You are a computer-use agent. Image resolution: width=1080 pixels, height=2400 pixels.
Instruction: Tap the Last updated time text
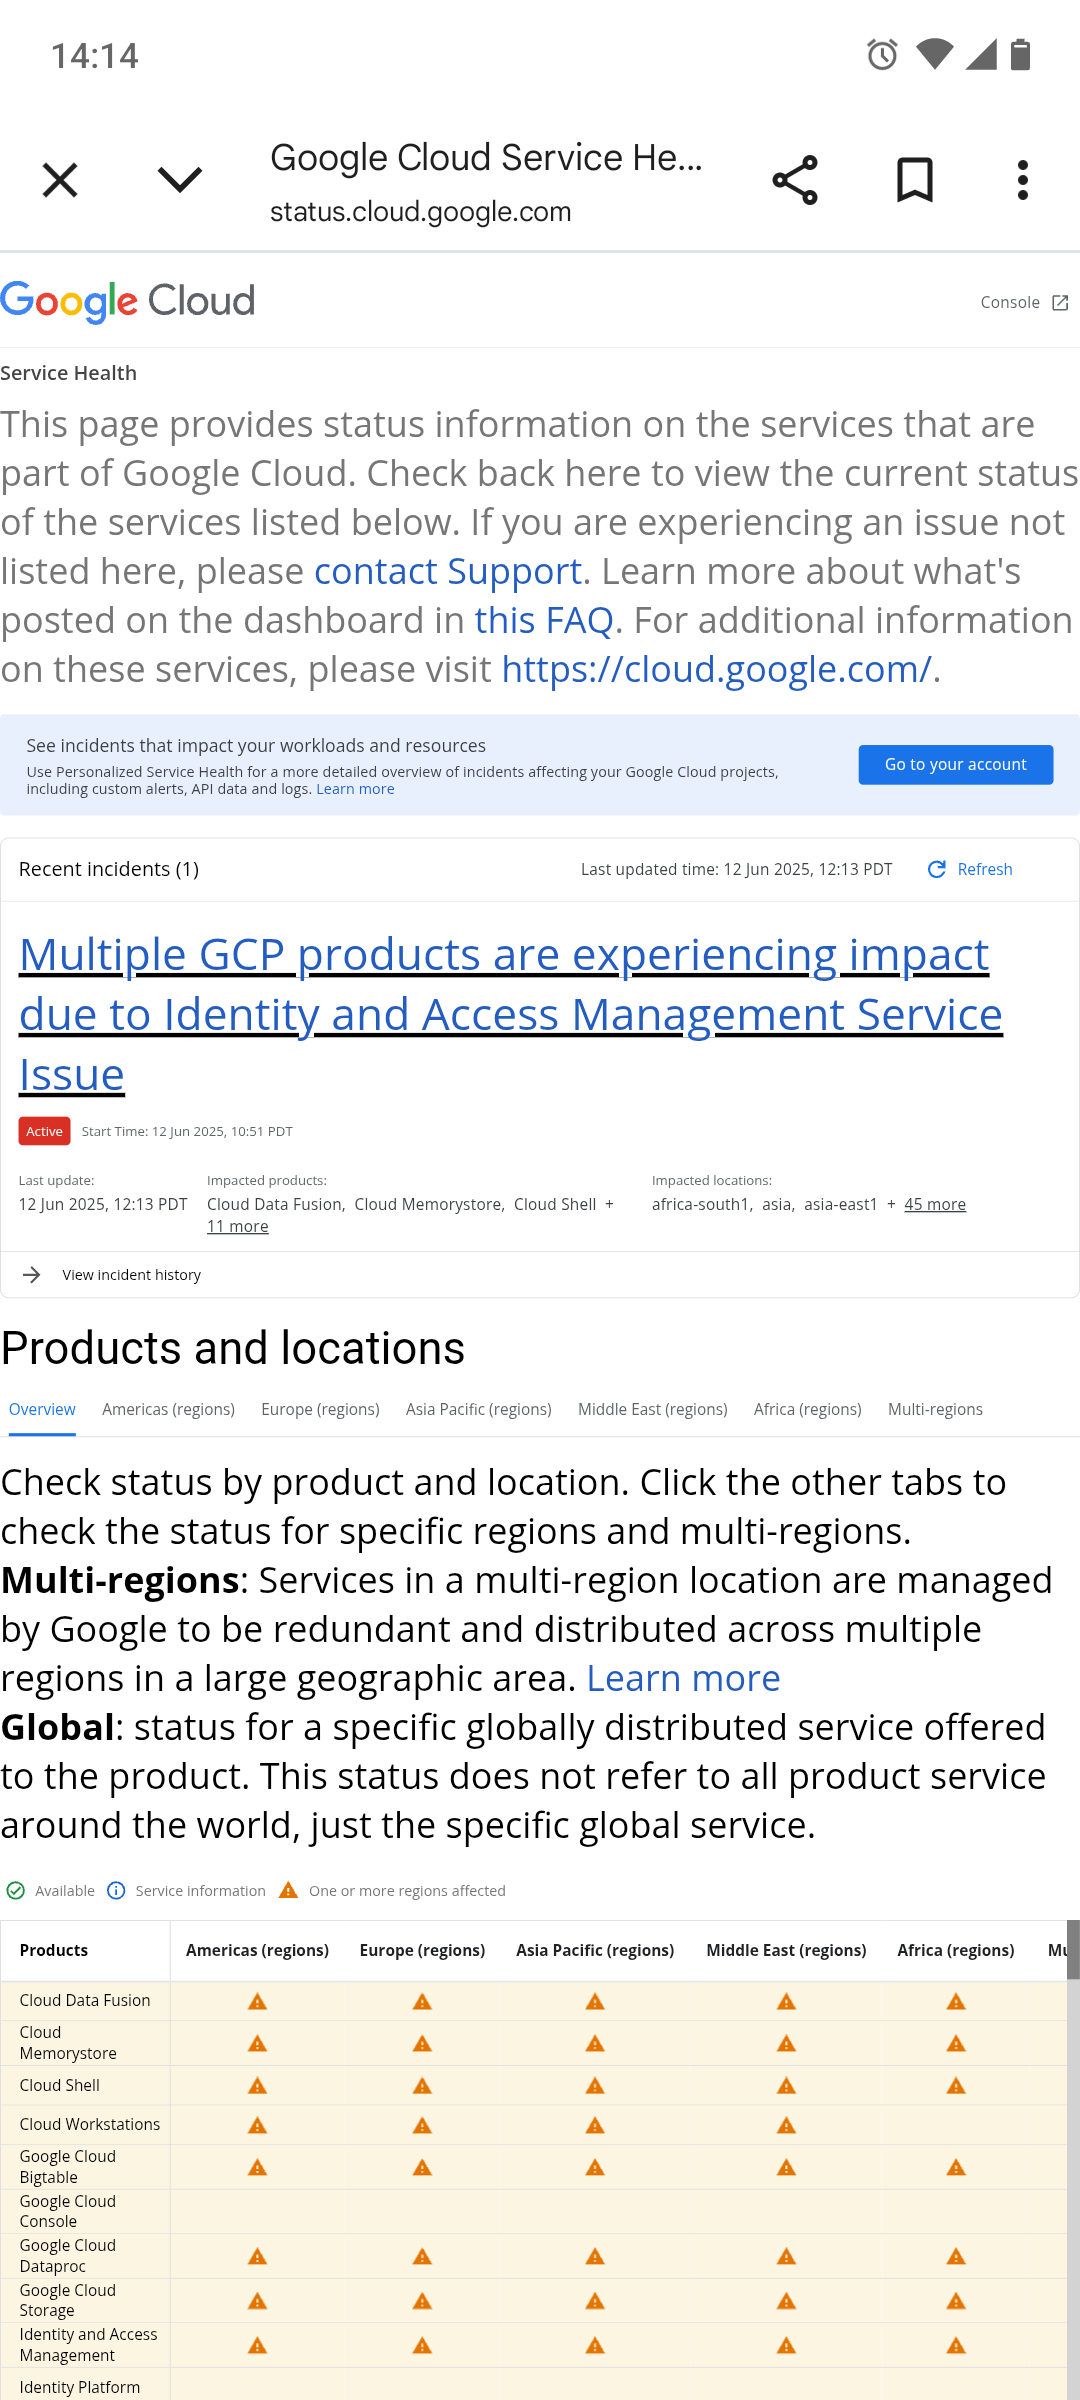736,869
